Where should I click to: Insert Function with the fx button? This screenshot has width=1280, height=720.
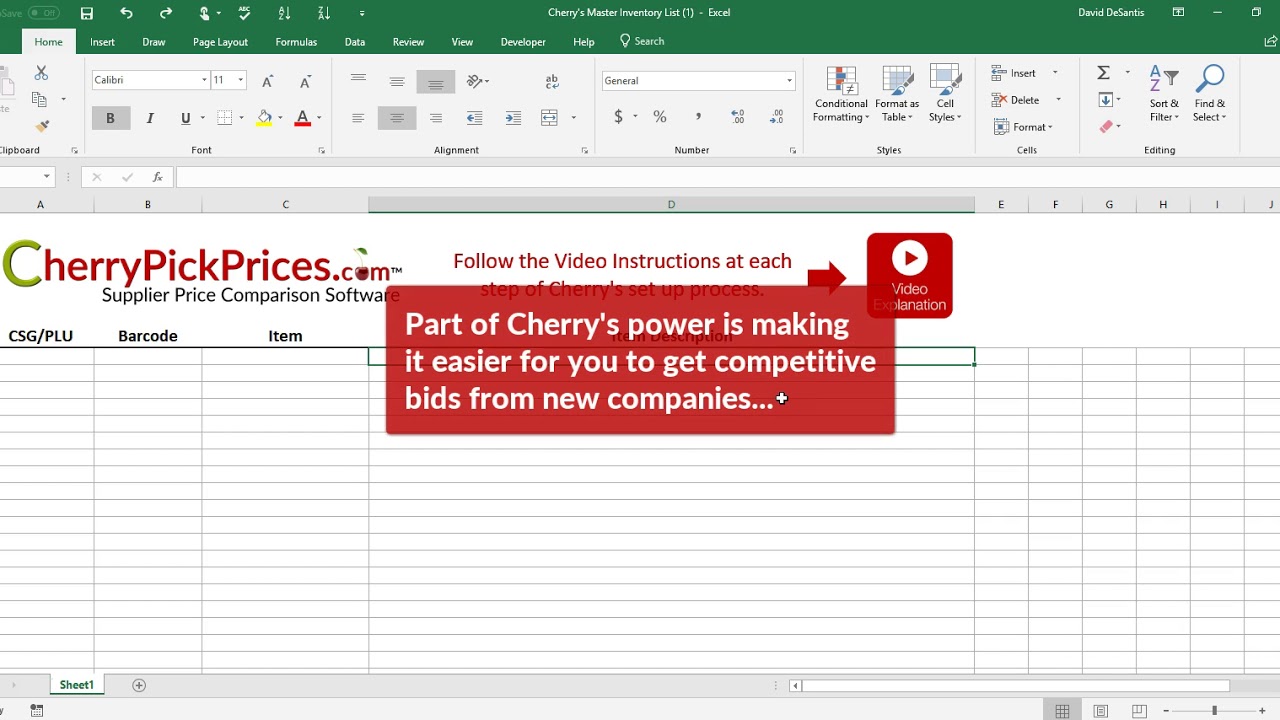click(x=157, y=177)
